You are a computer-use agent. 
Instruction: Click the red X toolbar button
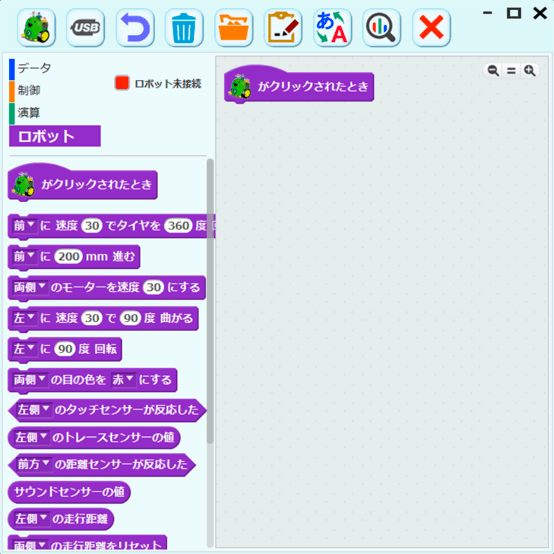431,28
